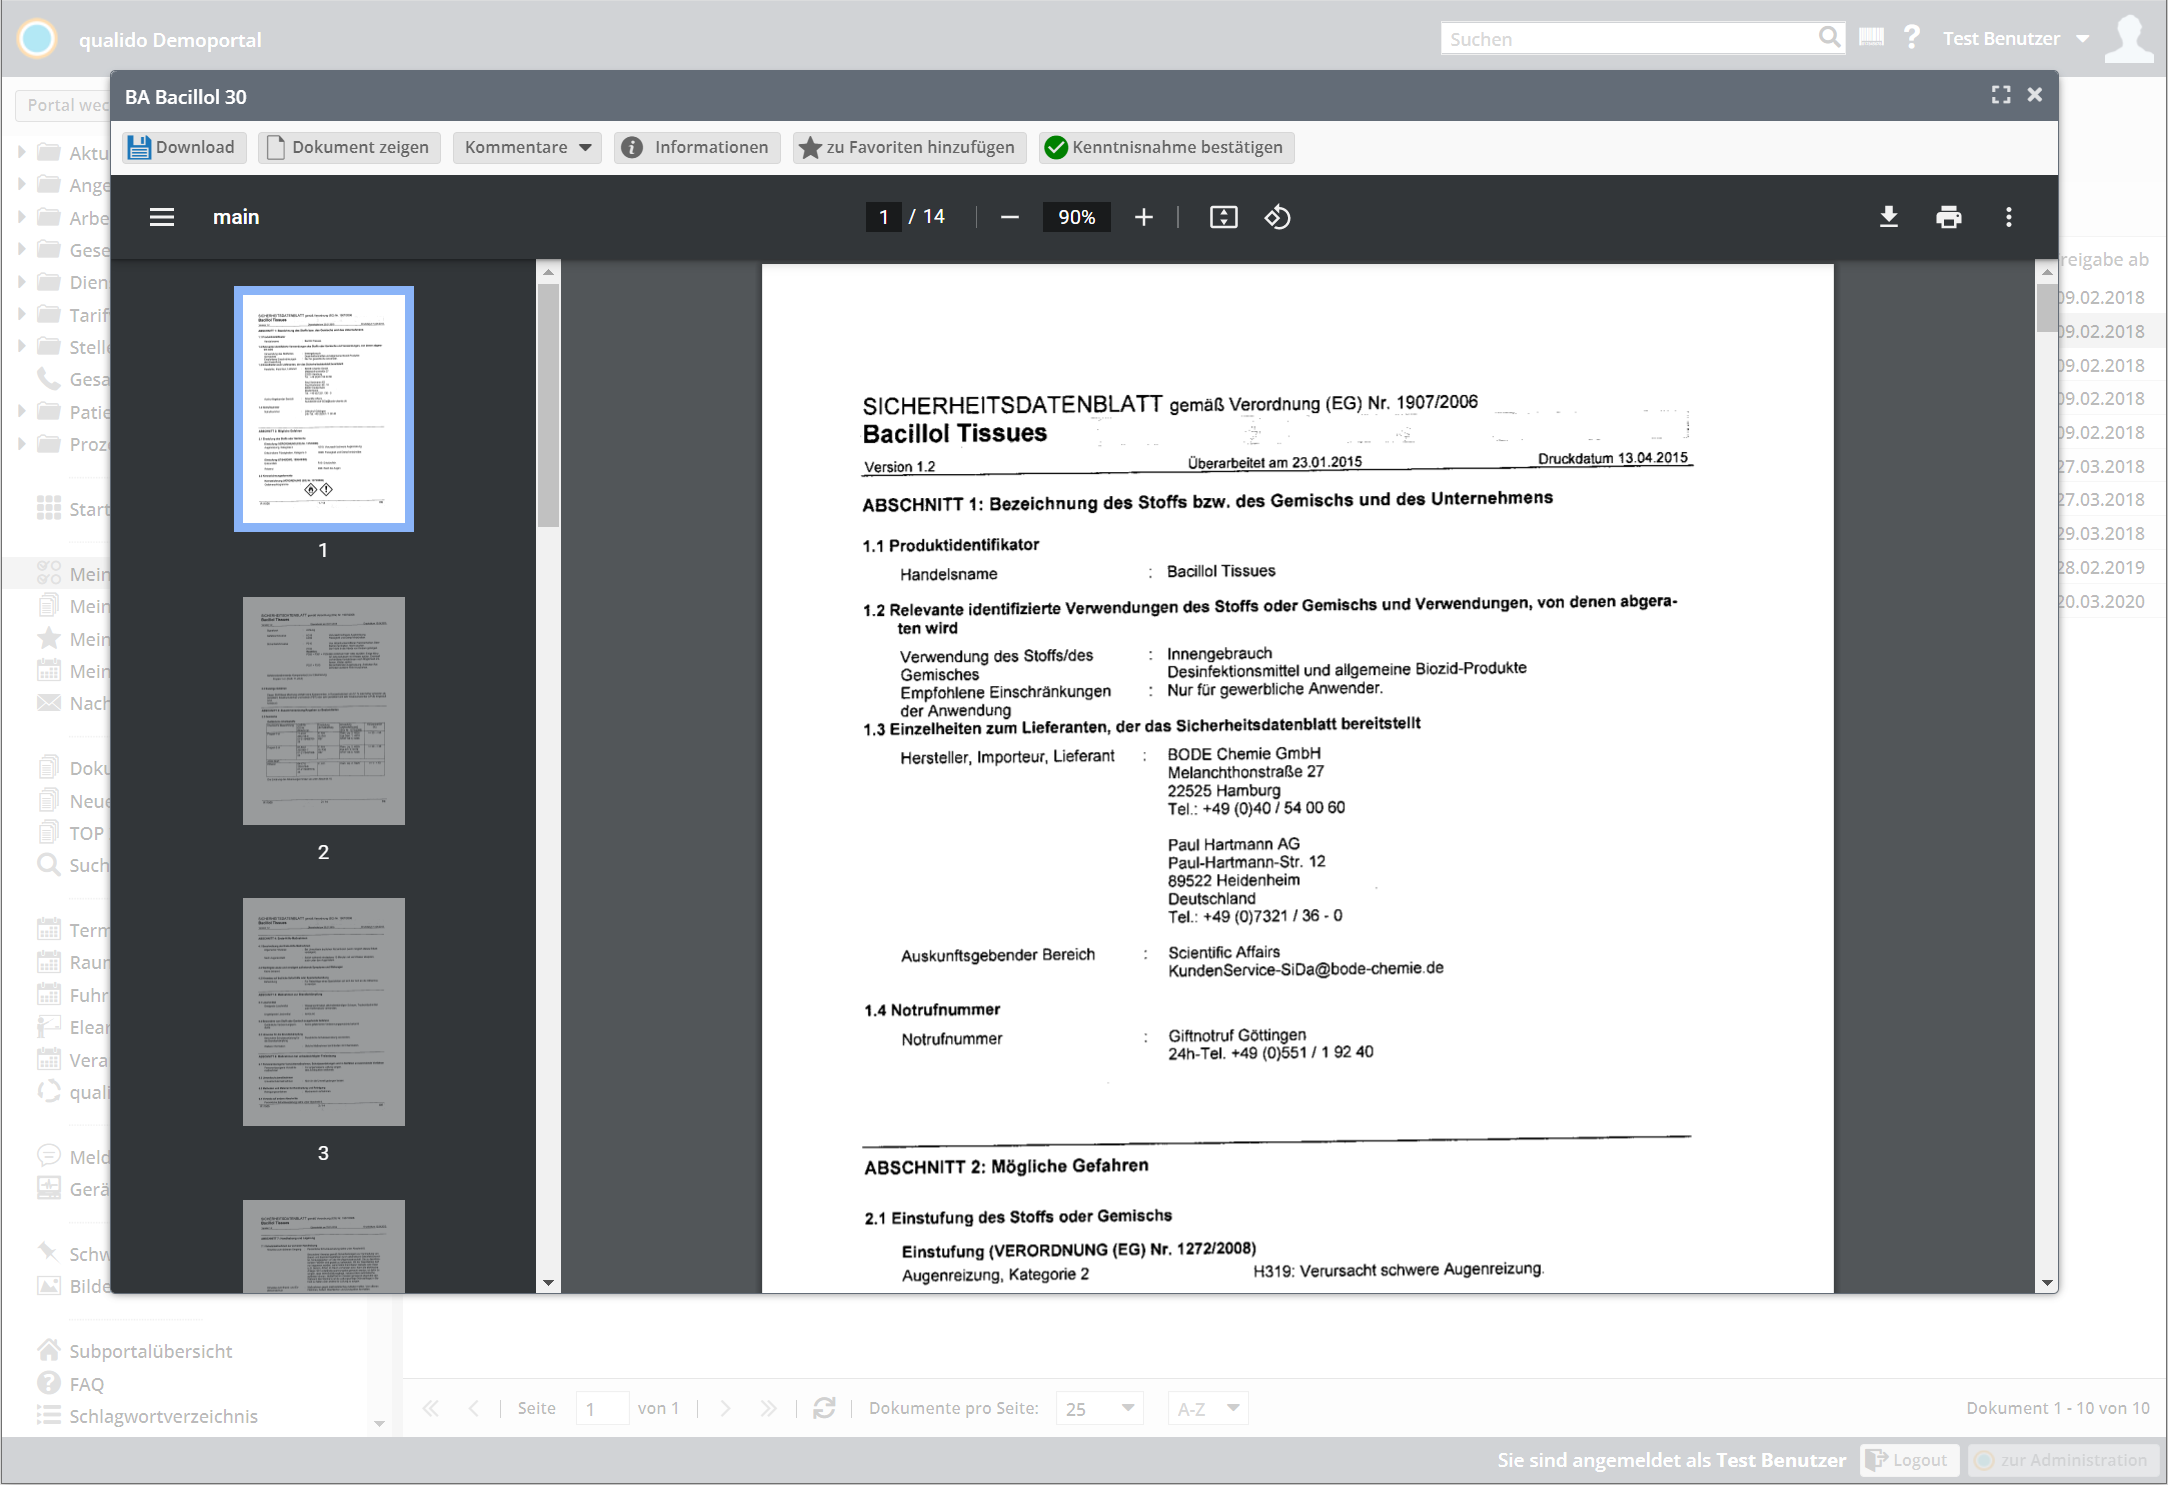Expand the Arbe... folder tree node

click(22, 217)
